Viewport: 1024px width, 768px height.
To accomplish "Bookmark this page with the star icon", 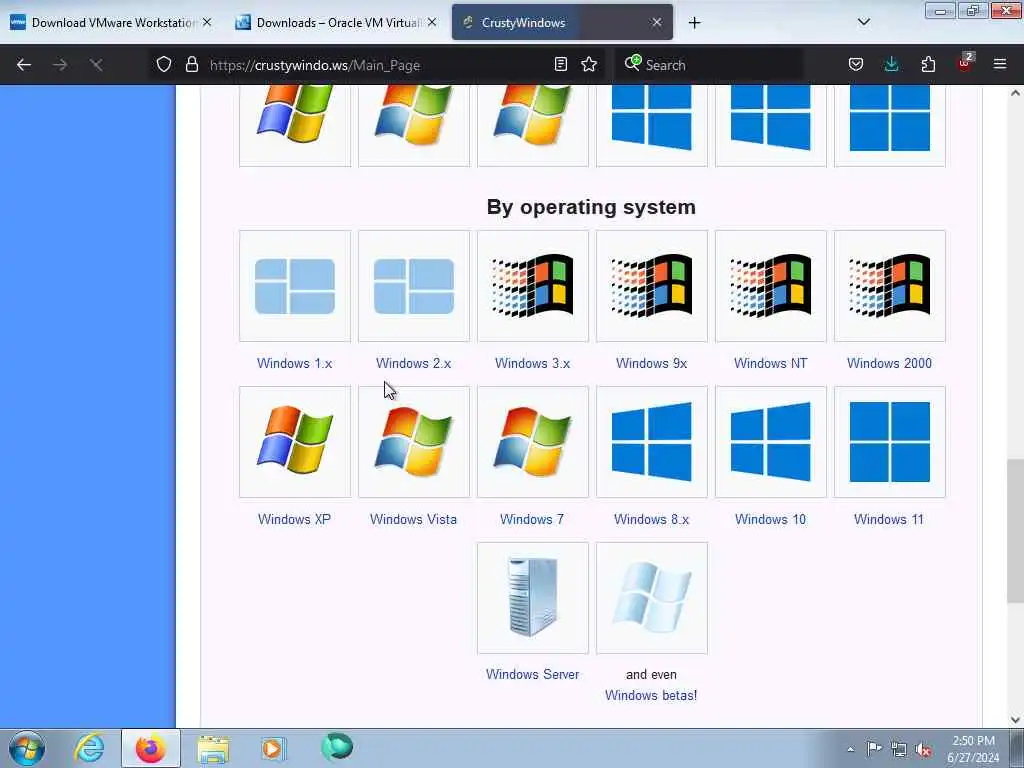I will tap(589, 64).
